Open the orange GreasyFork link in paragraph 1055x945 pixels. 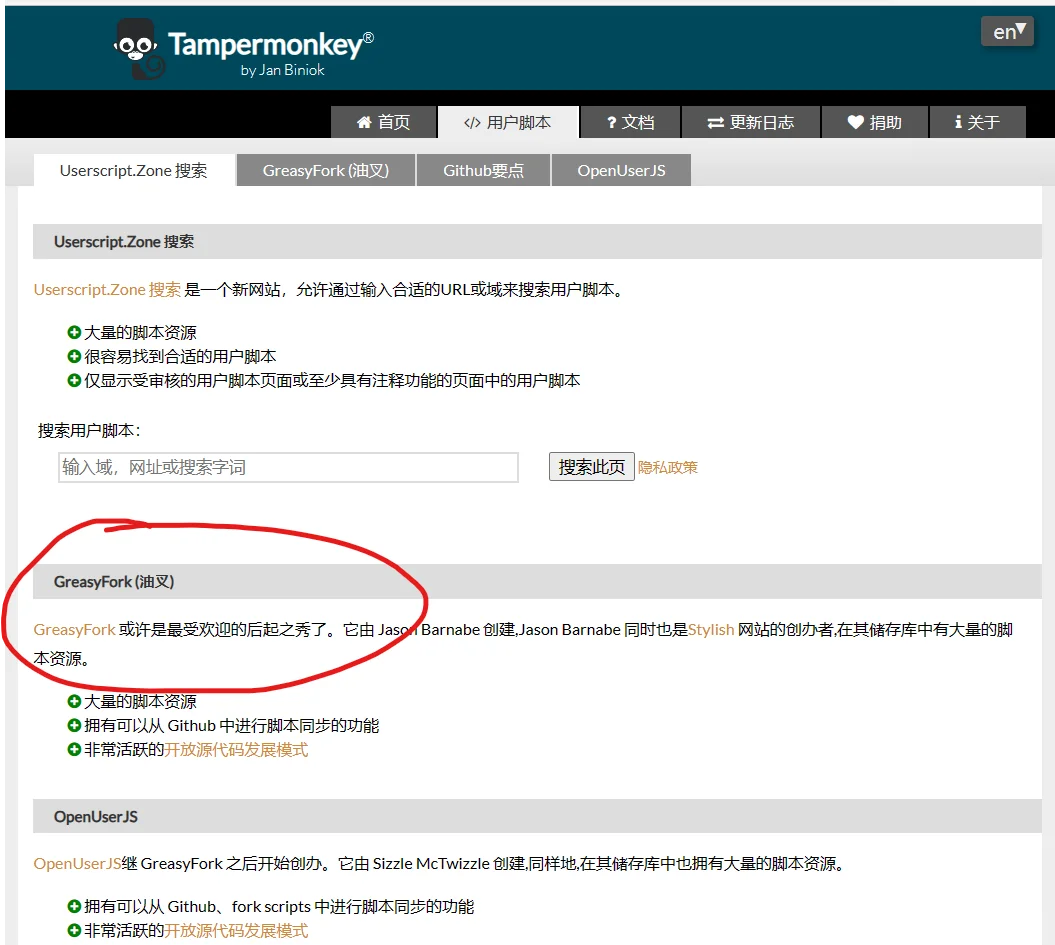pyautogui.click(x=75, y=630)
